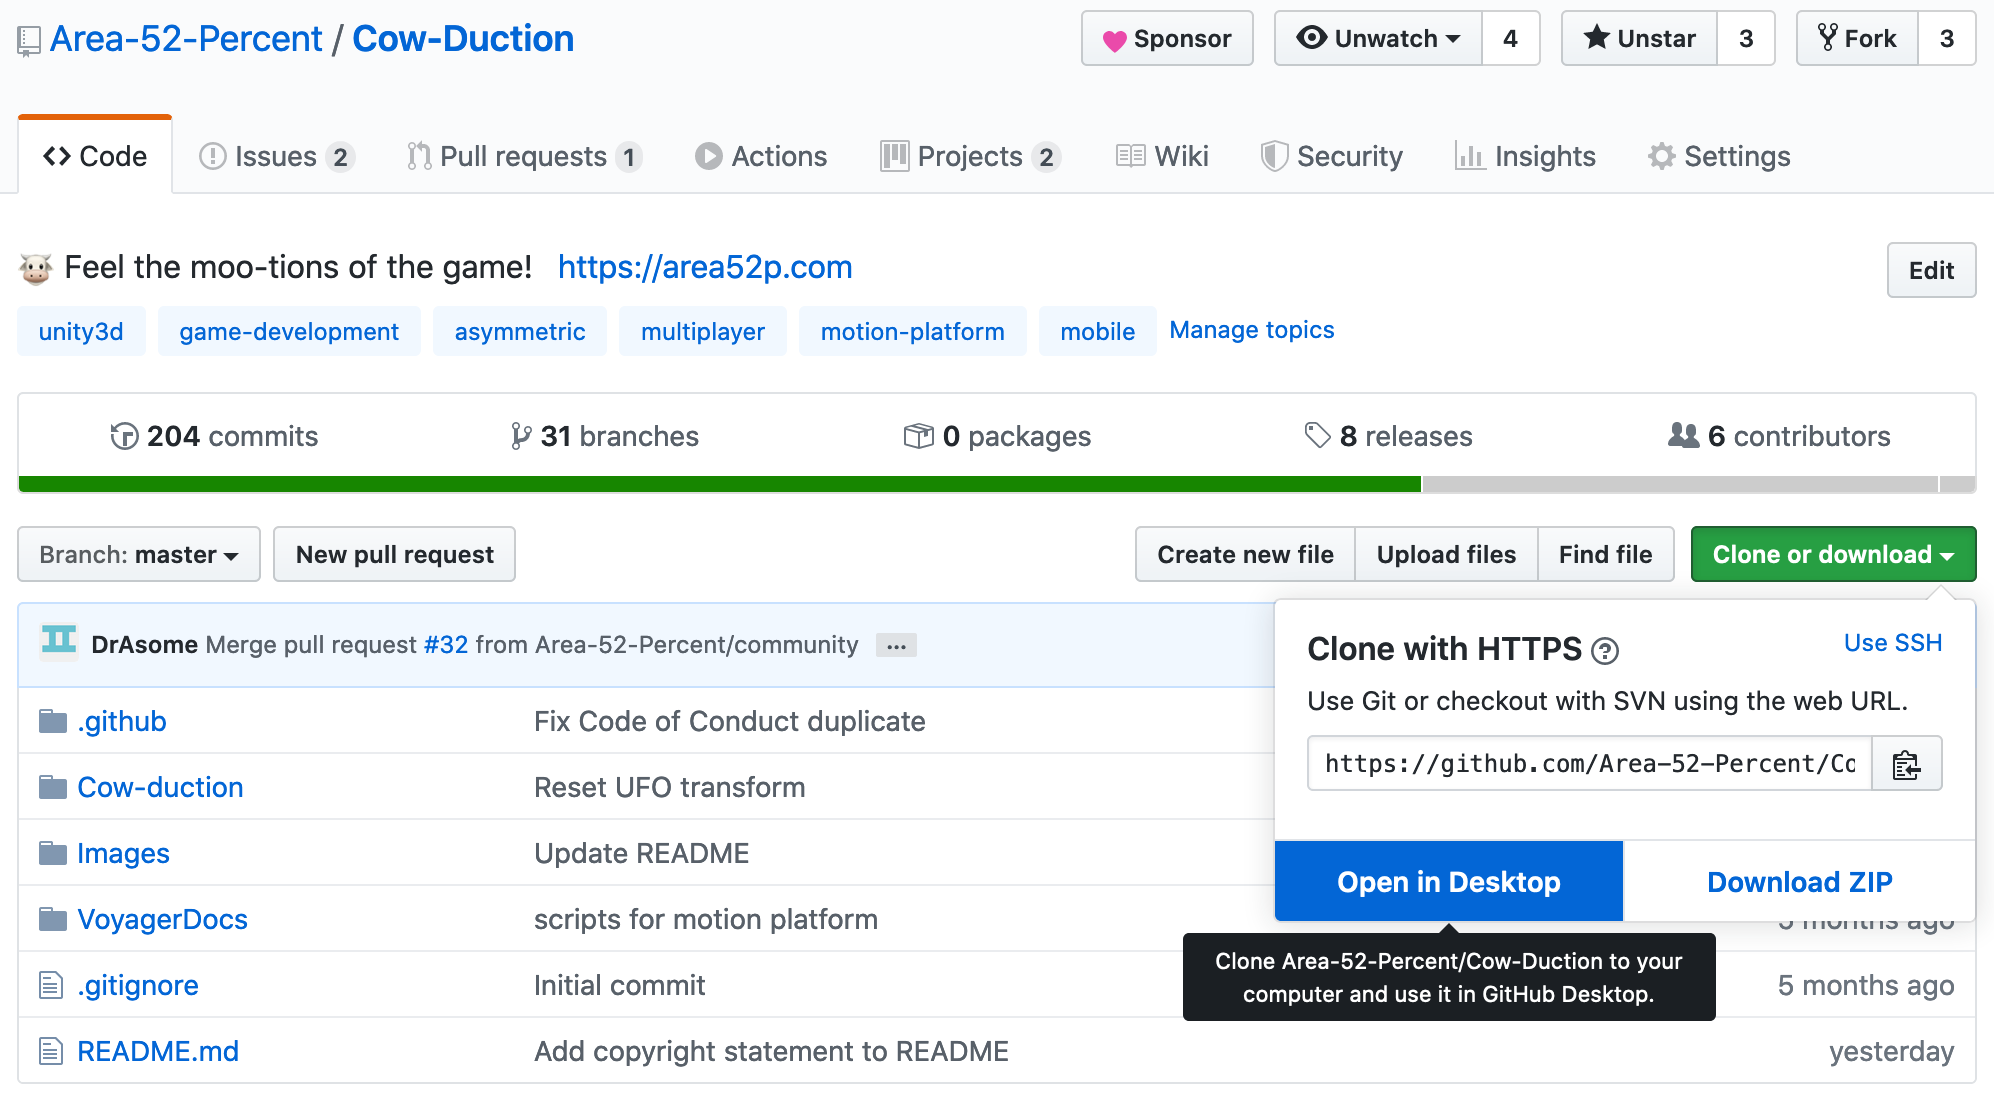This screenshot has width=1994, height=1094.
Task: Expand commit message ellipsis button
Action: pyautogui.click(x=896, y=646)
